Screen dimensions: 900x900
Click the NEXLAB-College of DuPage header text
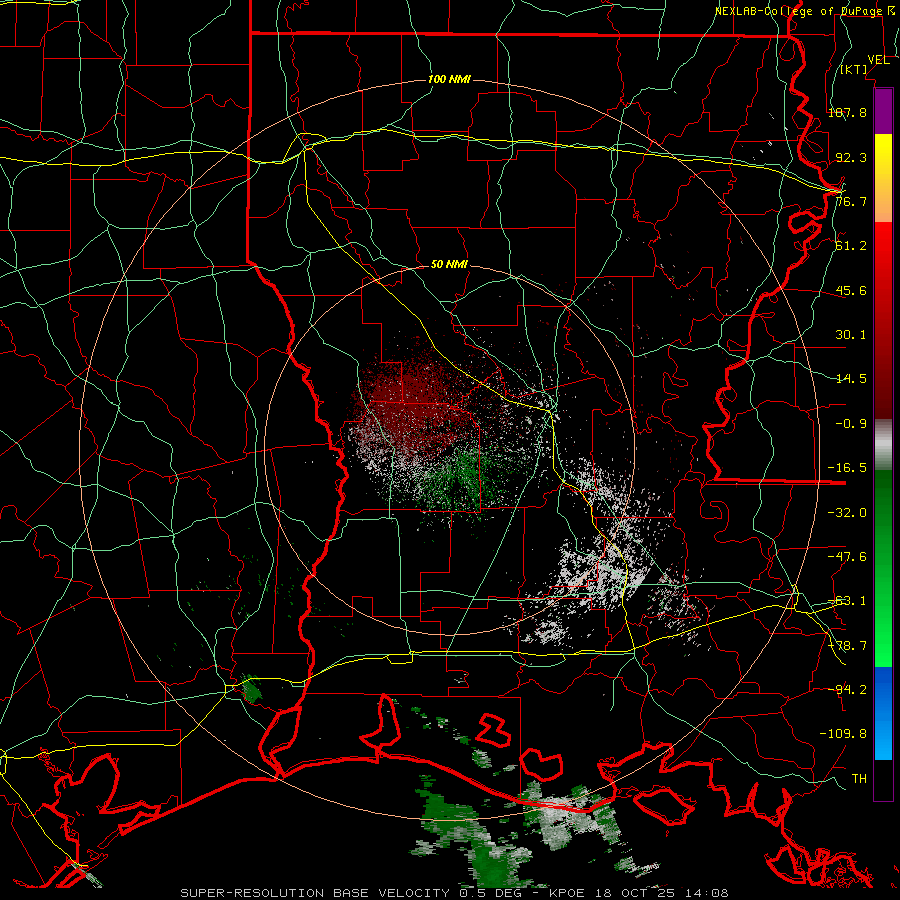pos(805,11)
